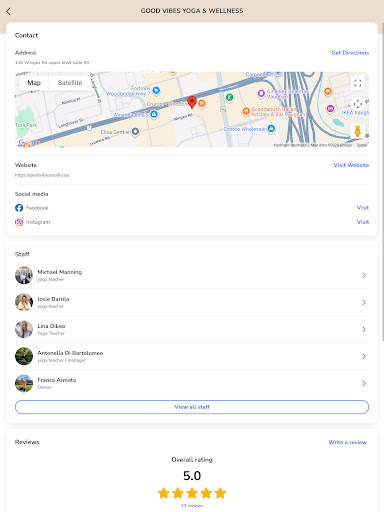Image resolution: width=384 pixels, height=512 pixels.
Task: Click the five-star rating display
Action: [192, 493]
